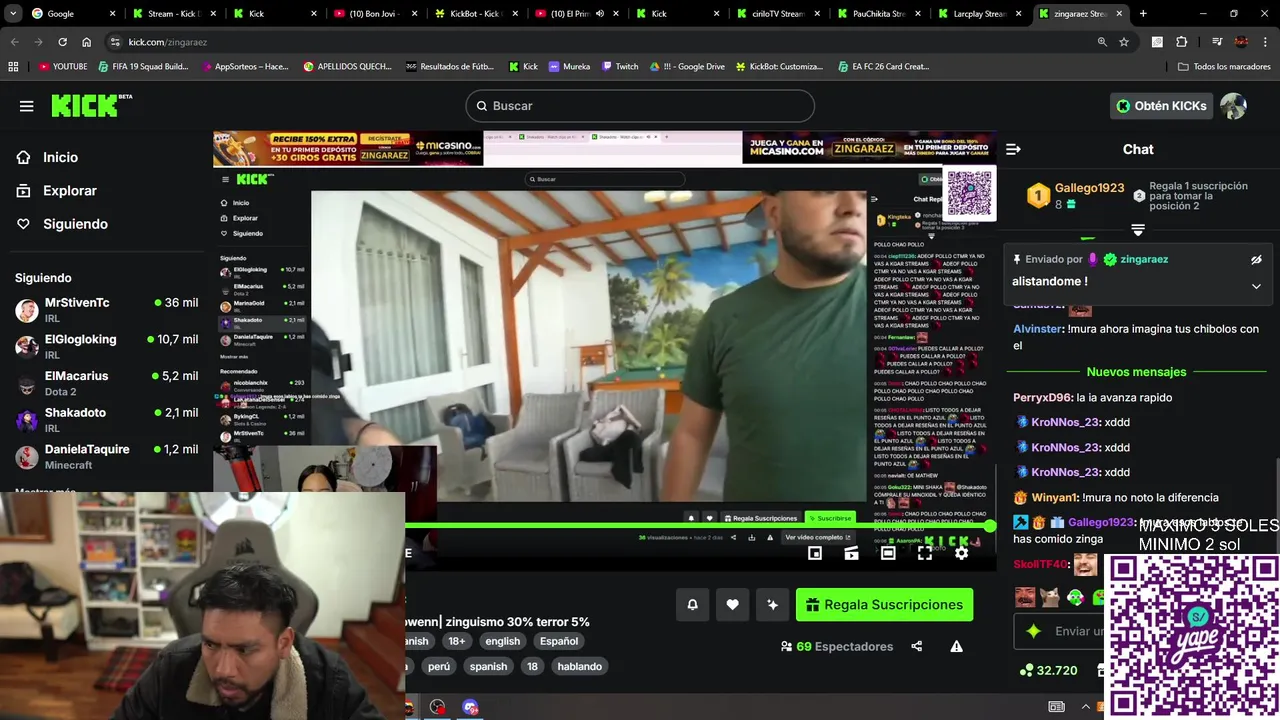Screen dimensions: 1280x720
Task: Click the stream notification bell button
Action: [692, 604]
